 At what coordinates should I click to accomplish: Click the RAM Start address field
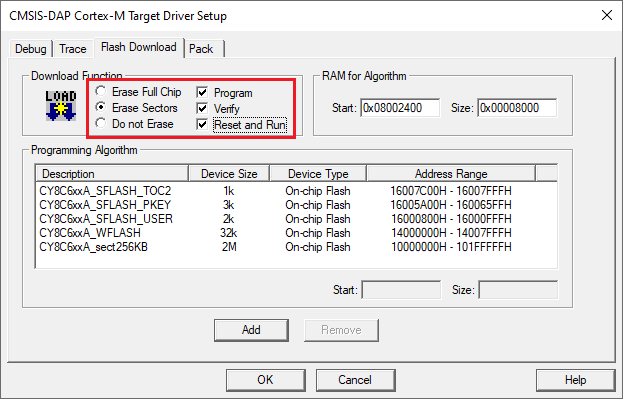click(400, 108)
